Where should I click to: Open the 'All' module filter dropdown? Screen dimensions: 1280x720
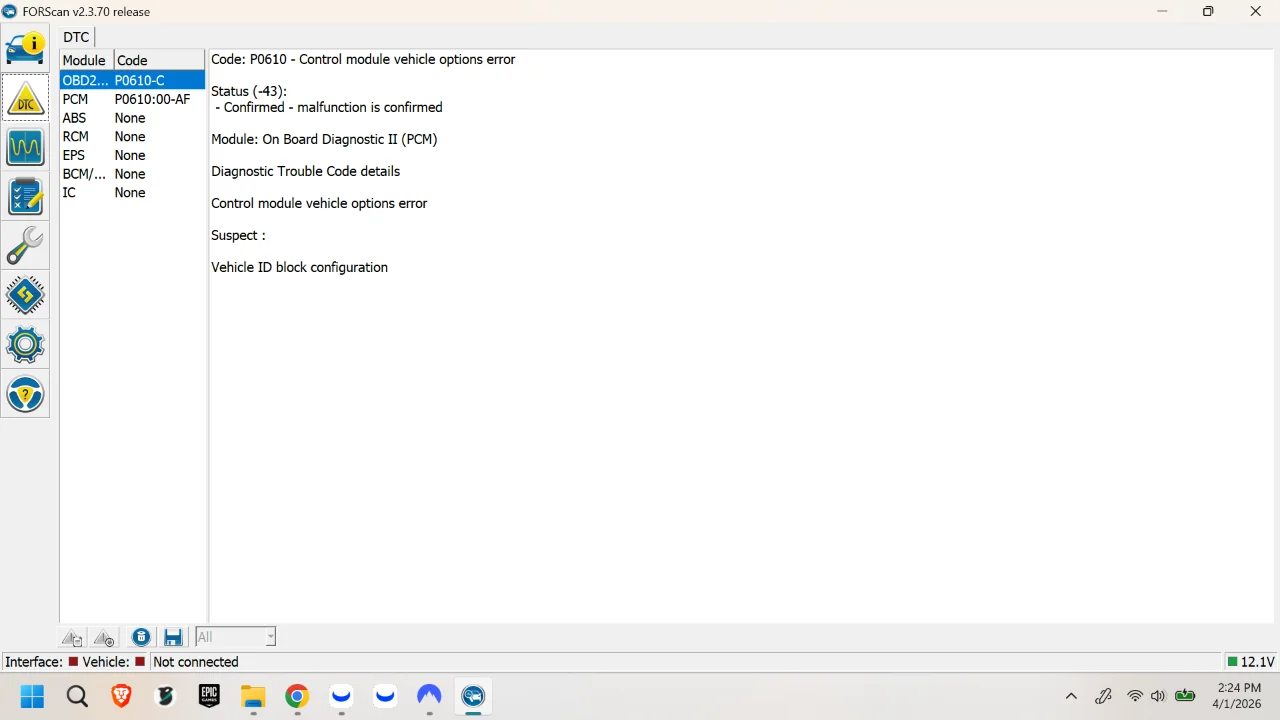(269, 637)
